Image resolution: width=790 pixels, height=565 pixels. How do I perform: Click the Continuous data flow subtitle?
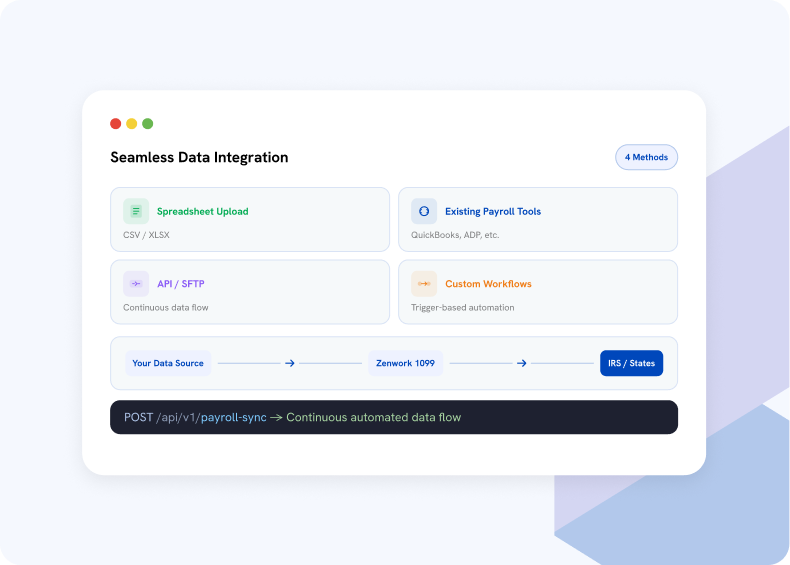click(166, 307)
